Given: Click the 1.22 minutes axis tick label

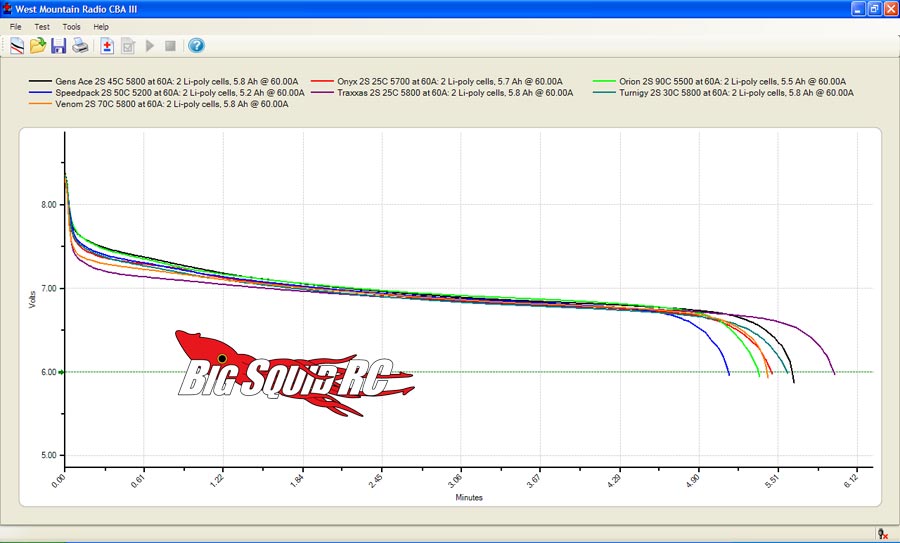Looking at the screenshot, I should pyautogui.click(x=216, y=481).
